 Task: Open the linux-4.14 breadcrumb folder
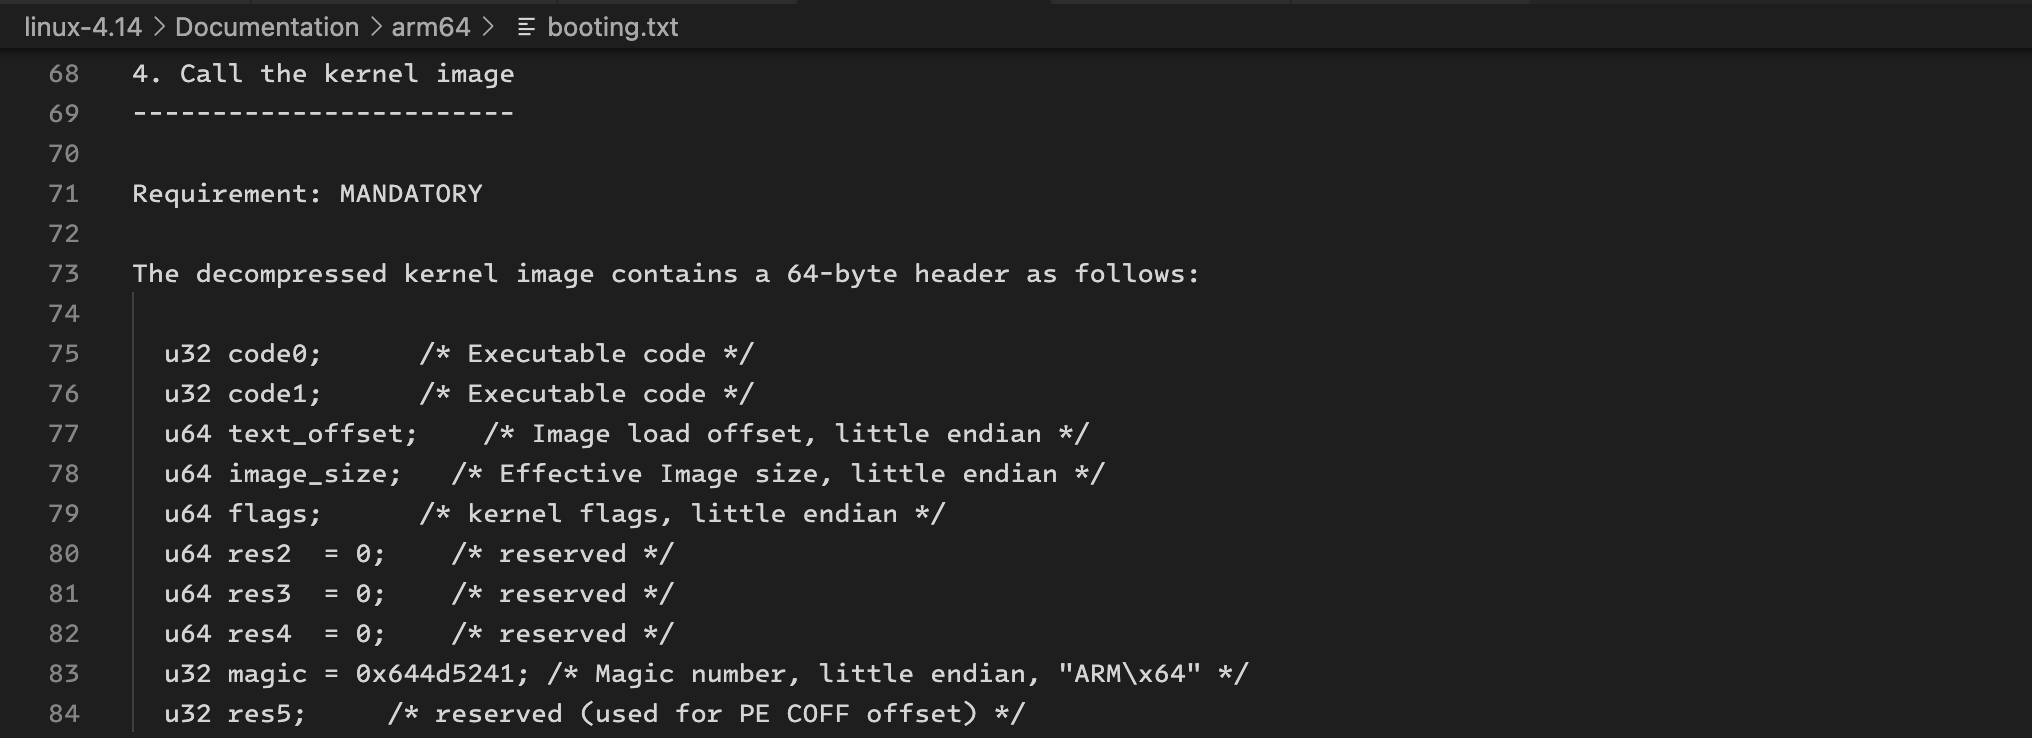point(83,27)
